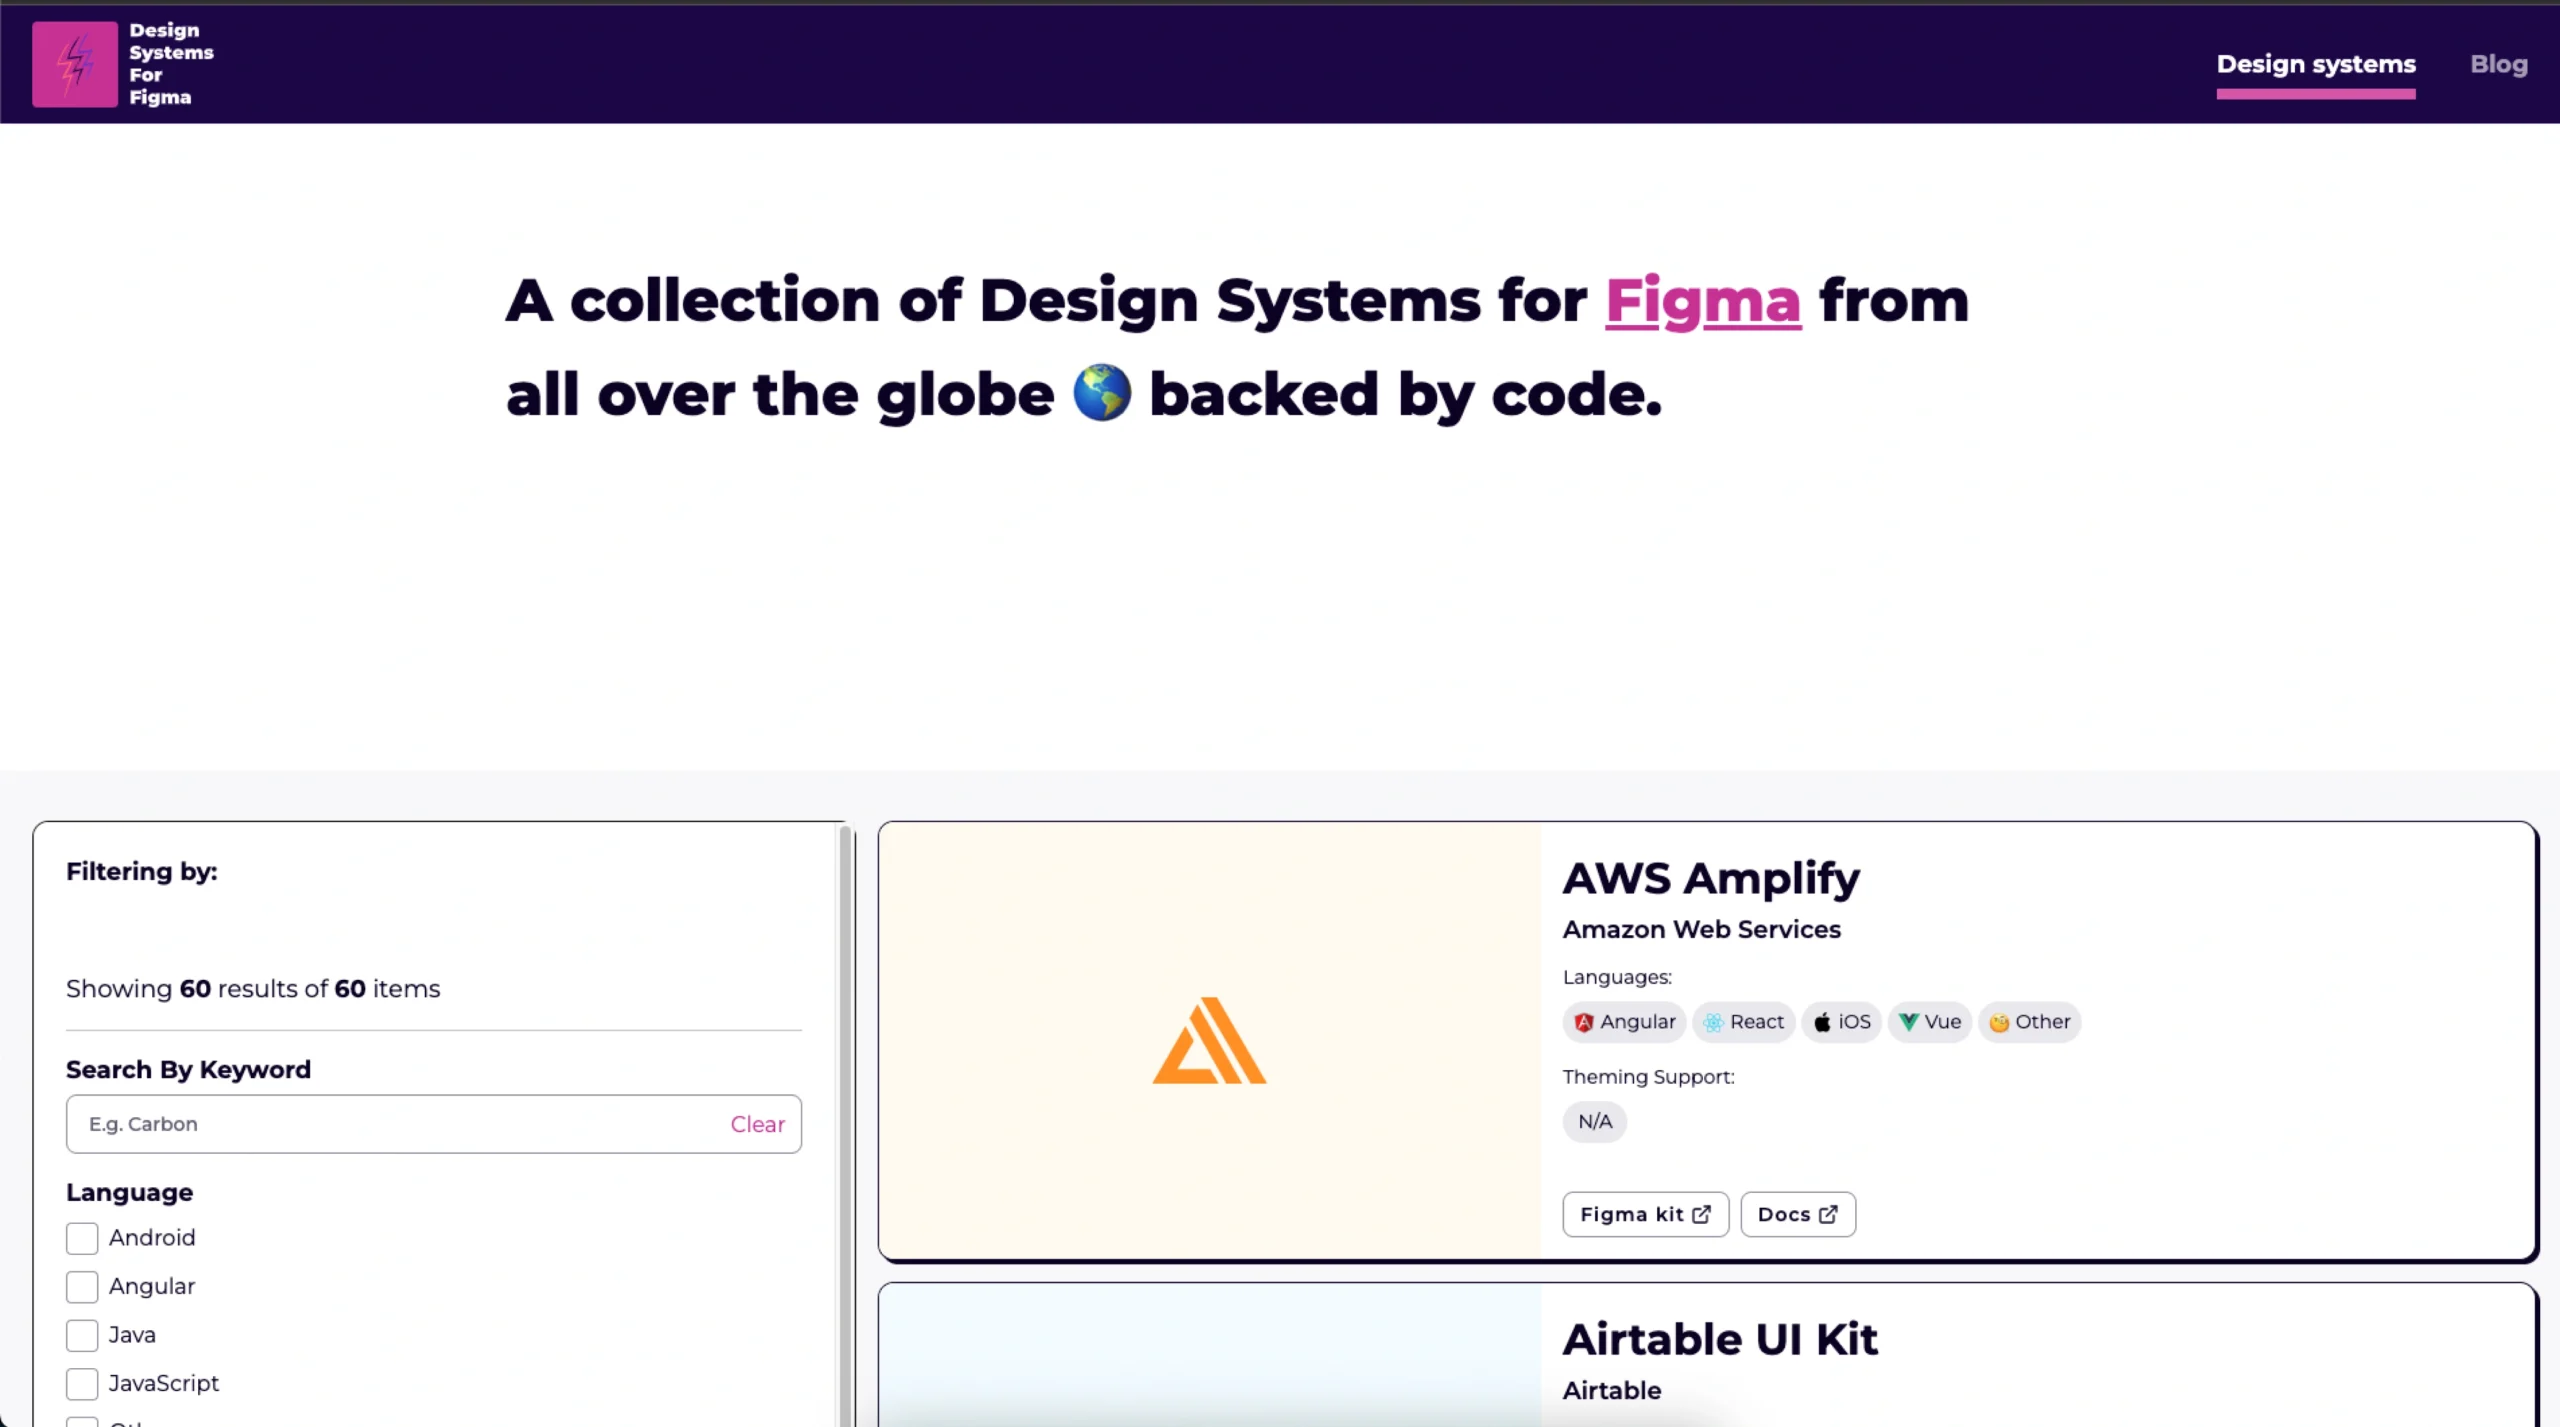Click the Amazon Web Services subtitle

(x=1701, y=929)
